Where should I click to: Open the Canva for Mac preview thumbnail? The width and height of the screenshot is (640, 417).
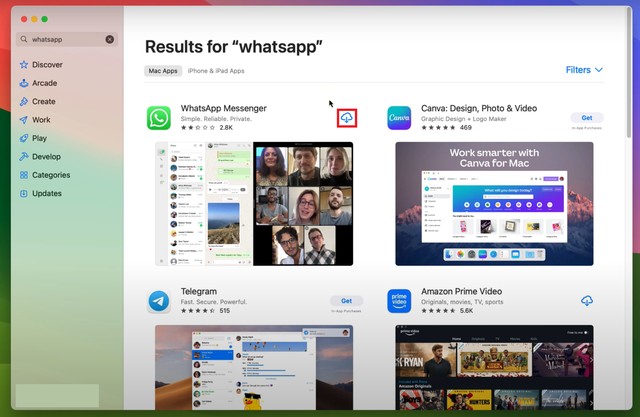pos(494,204)
